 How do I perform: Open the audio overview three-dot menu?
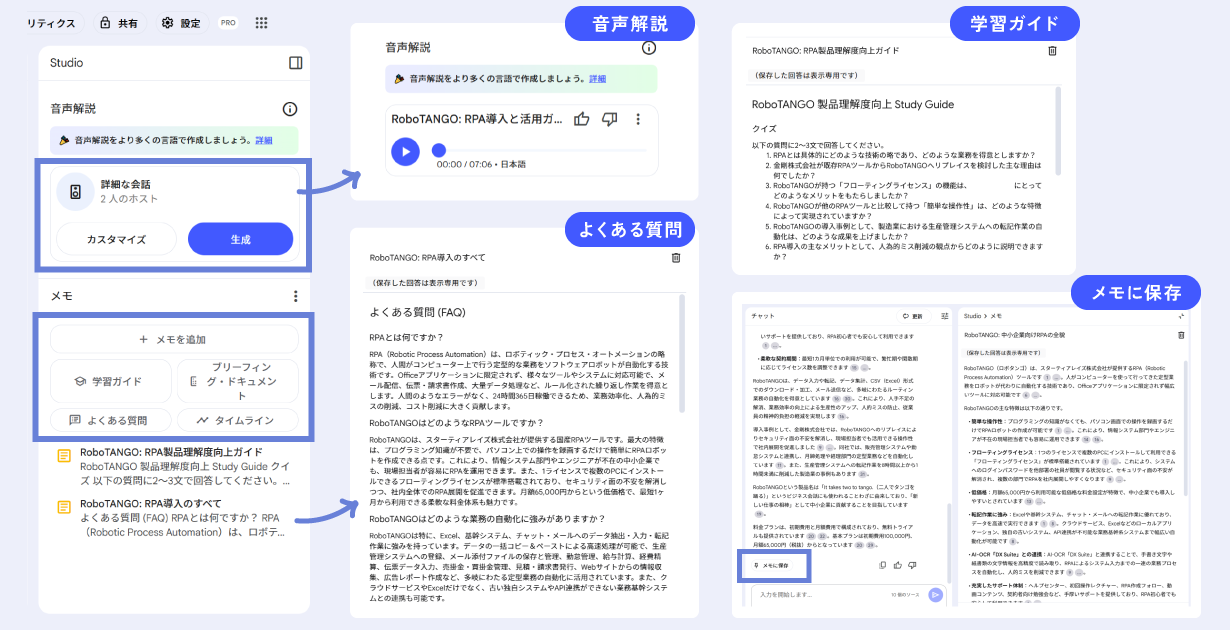point(638,119)
